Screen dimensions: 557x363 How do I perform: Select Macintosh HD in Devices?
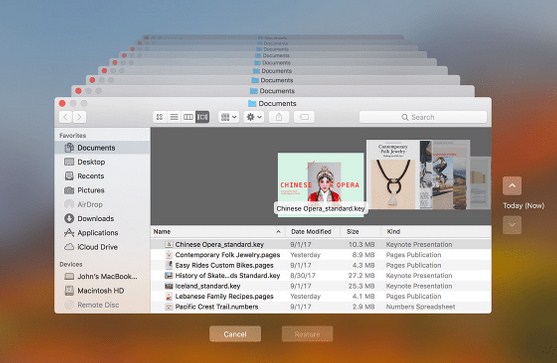102,291
